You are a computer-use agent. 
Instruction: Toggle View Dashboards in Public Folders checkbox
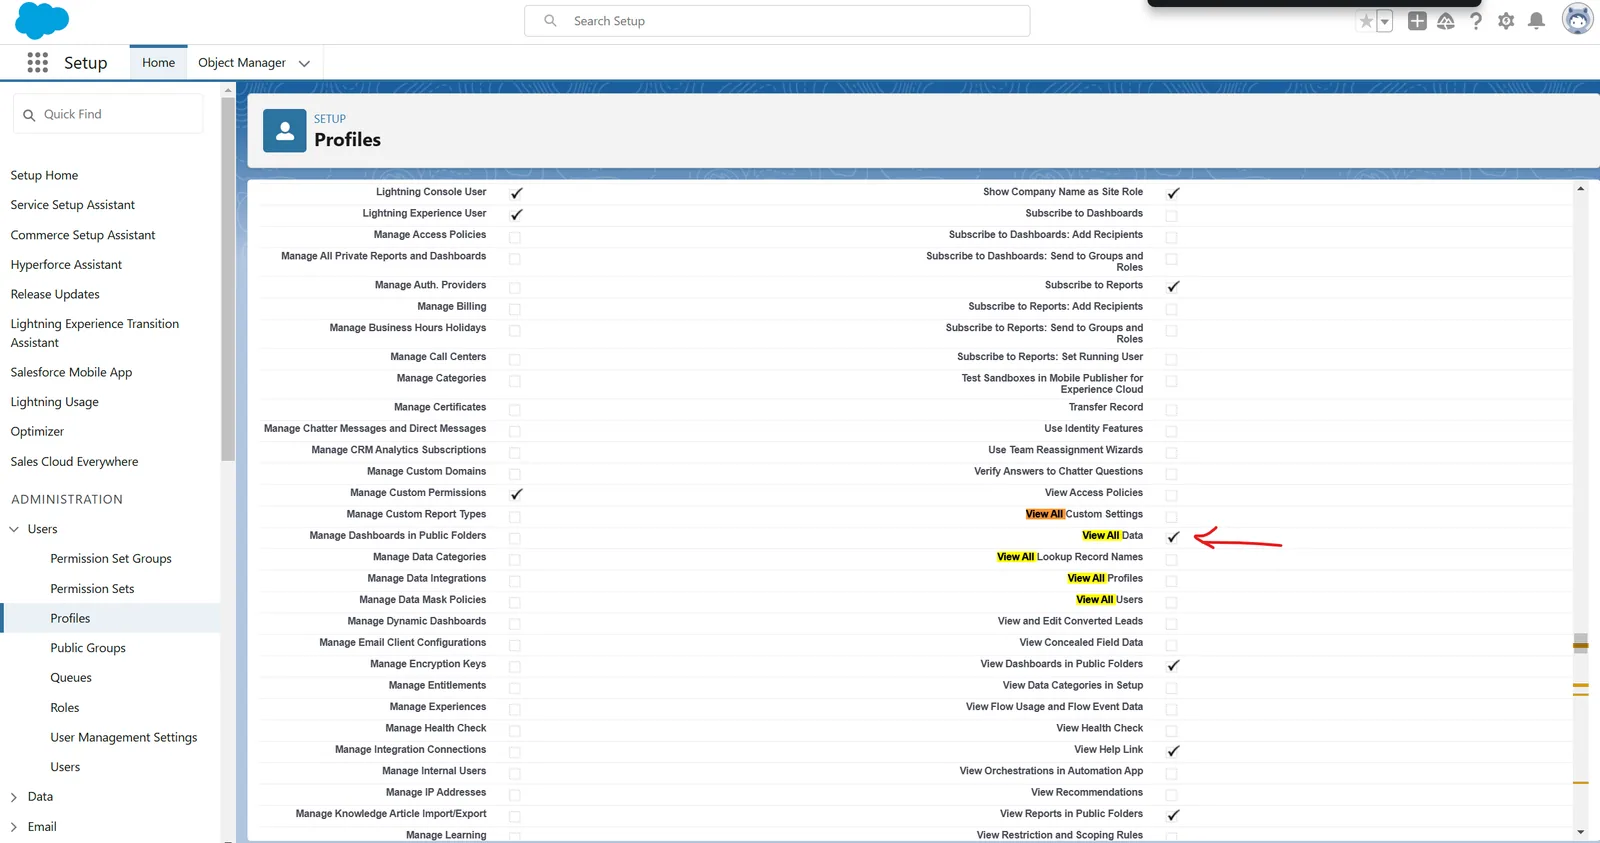click(x=1172, y=665)
